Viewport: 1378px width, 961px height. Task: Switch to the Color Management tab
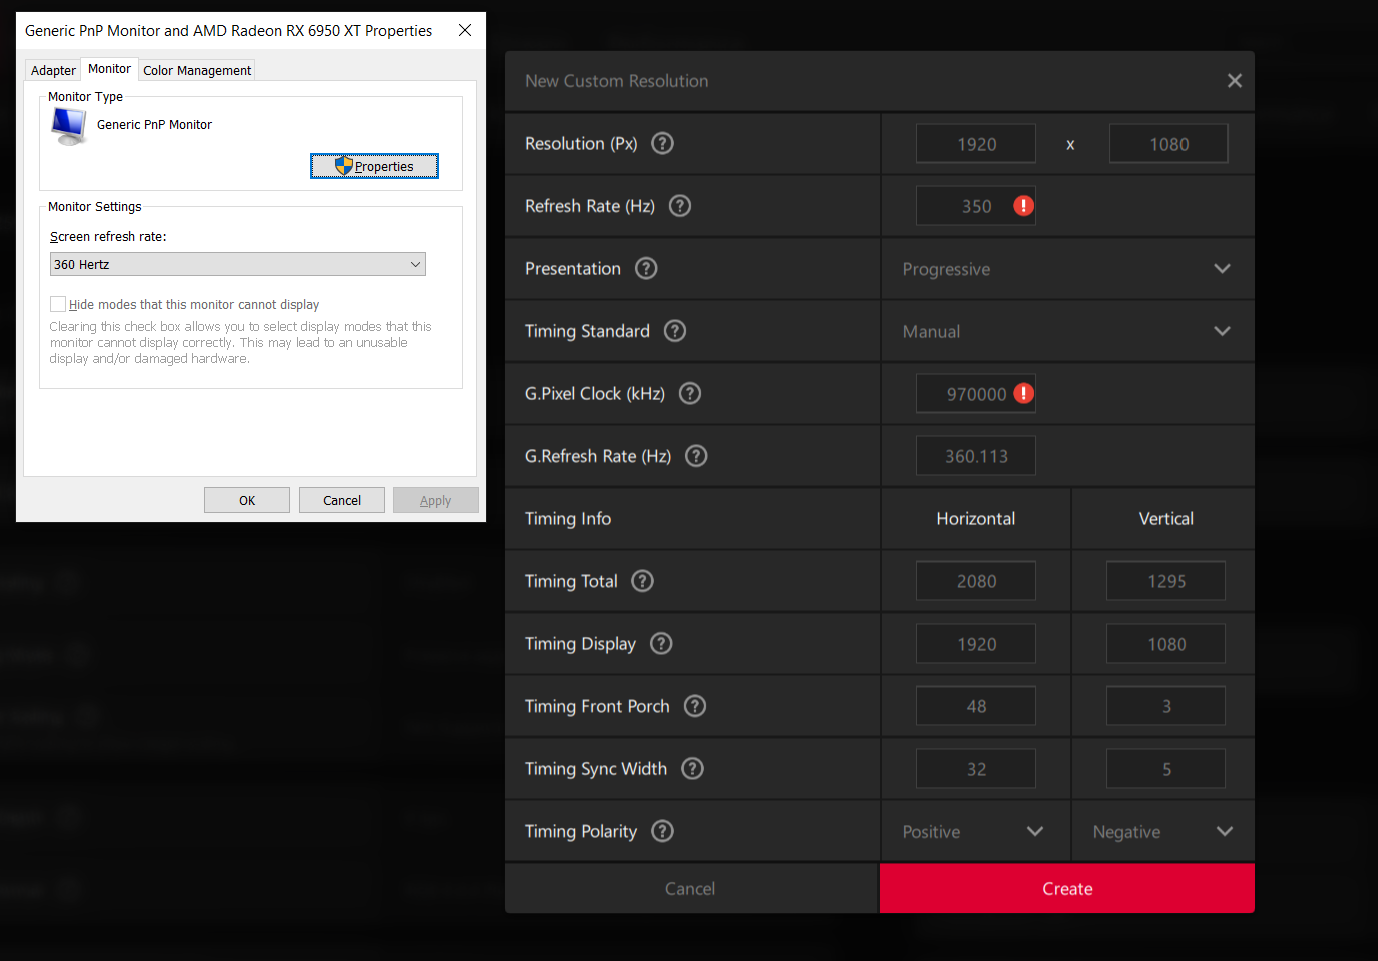click(197, 70)
